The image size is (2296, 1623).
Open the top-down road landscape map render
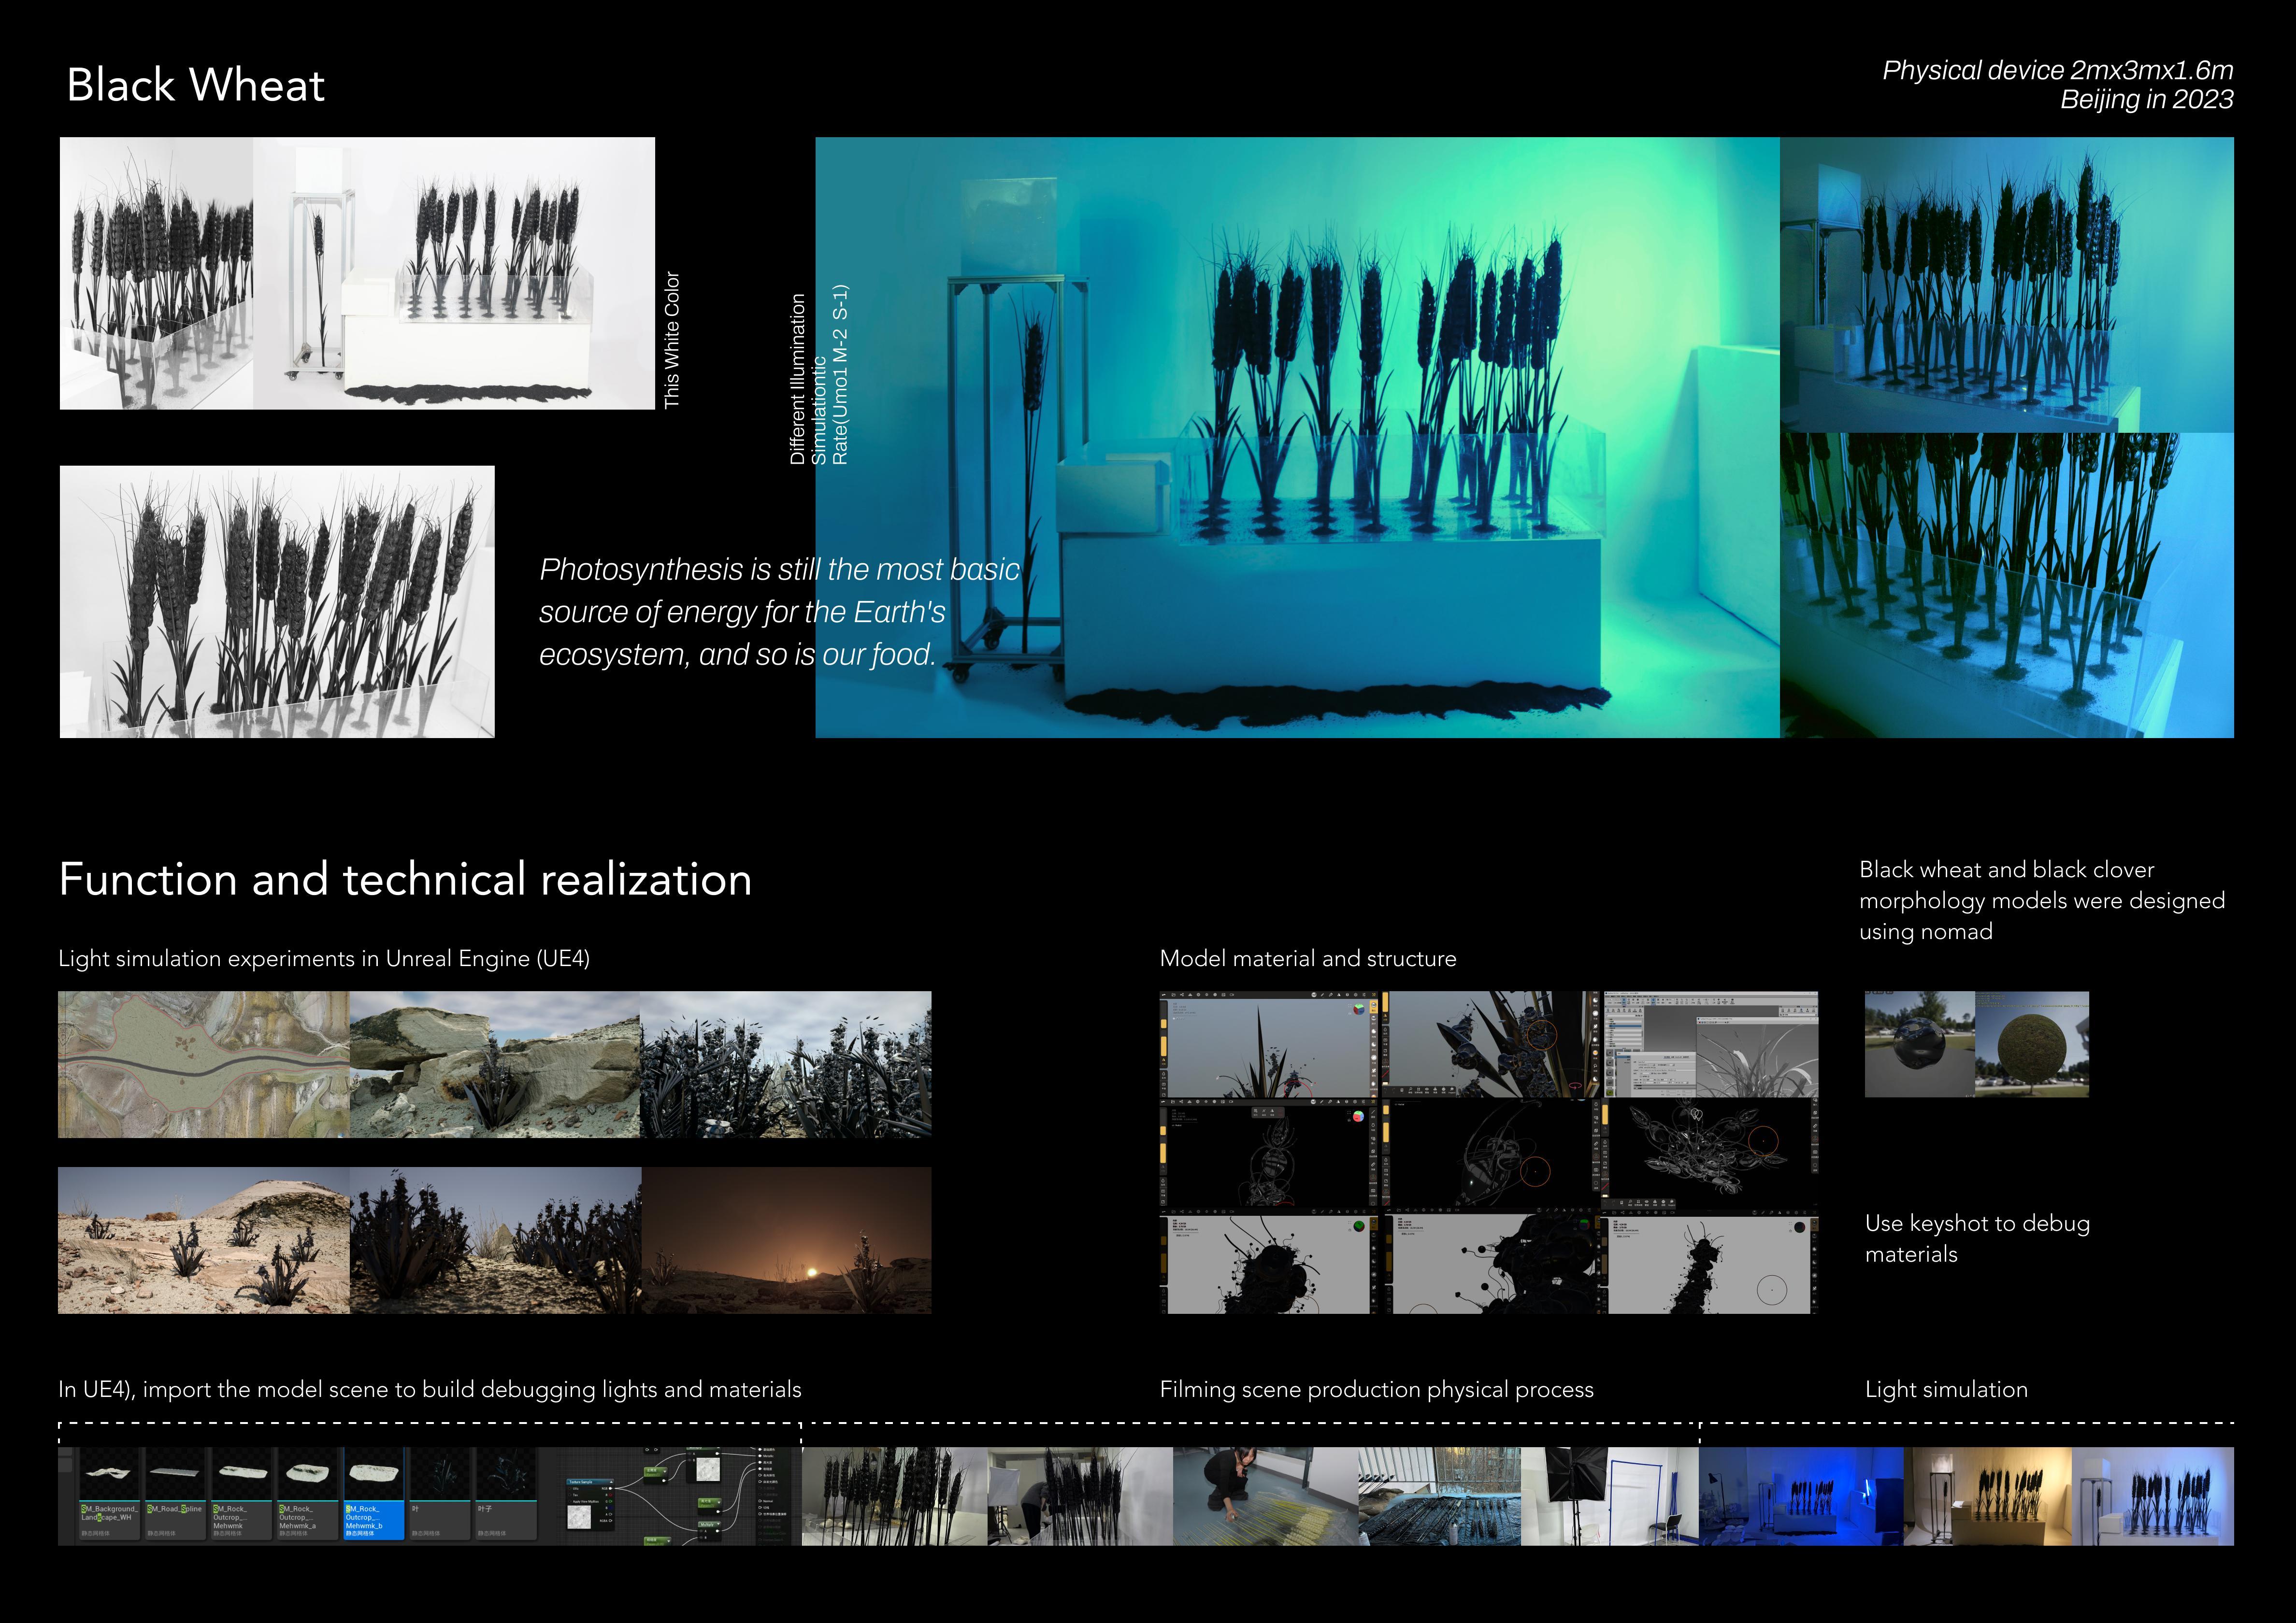click(x=203, y=1064)
